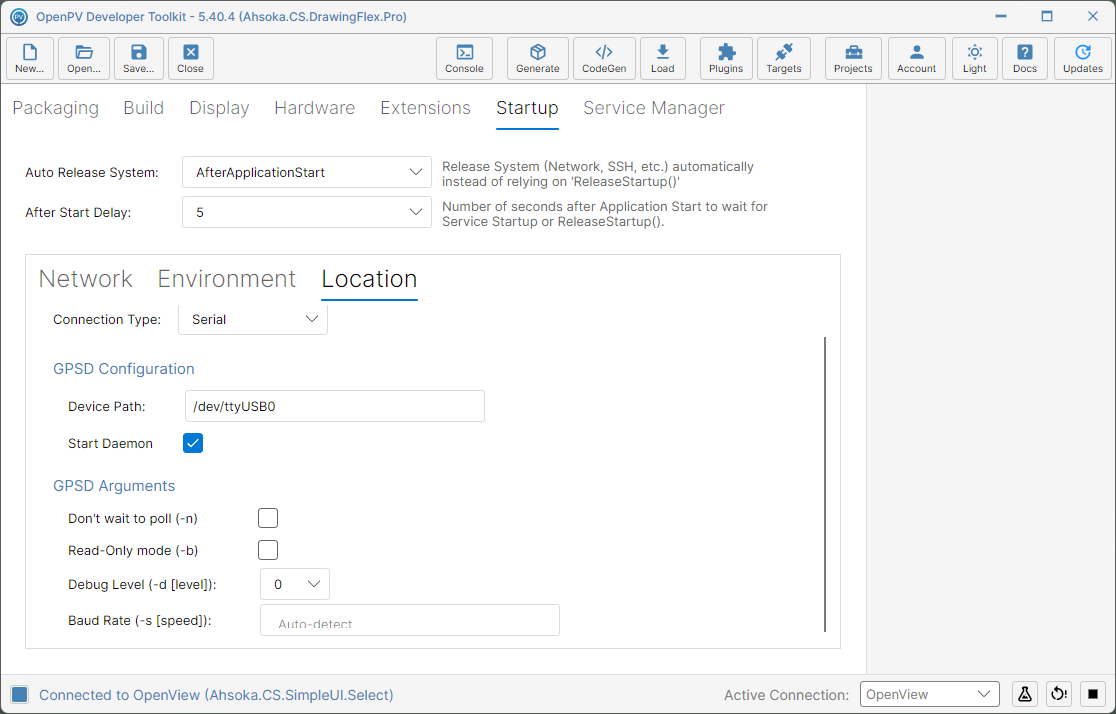Open the Auto Release System dropdown

pyautogui.click(x=307, y=172)
